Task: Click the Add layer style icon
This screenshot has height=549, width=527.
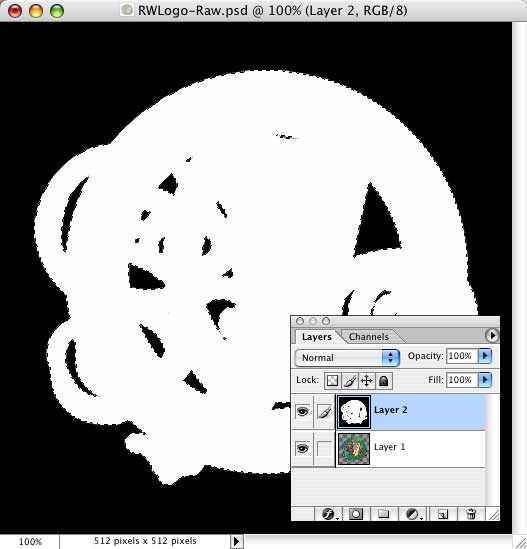Action: click(x=330, y=514)
